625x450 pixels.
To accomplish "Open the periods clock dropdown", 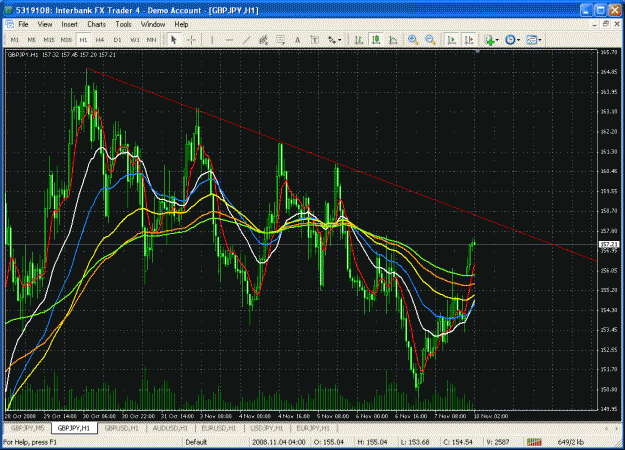I will coord(512,40).
